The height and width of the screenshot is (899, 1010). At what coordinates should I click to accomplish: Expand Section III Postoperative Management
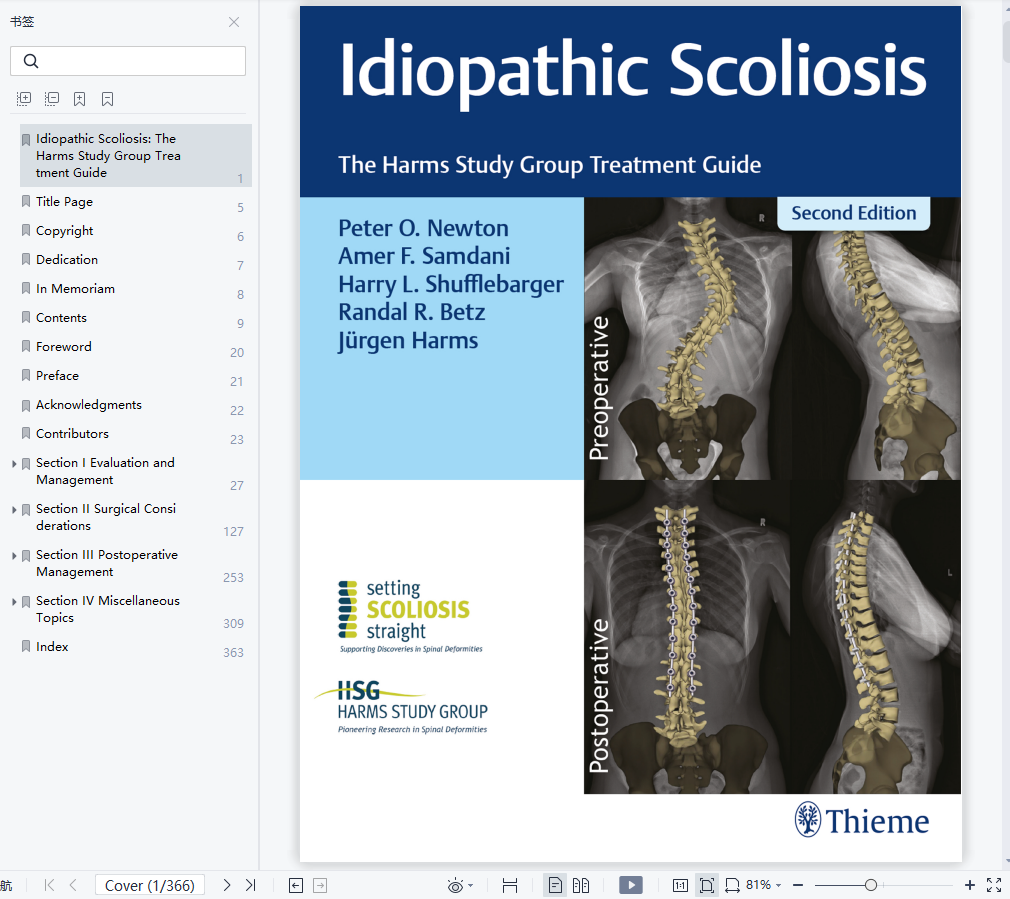click(x=14, y=556)
